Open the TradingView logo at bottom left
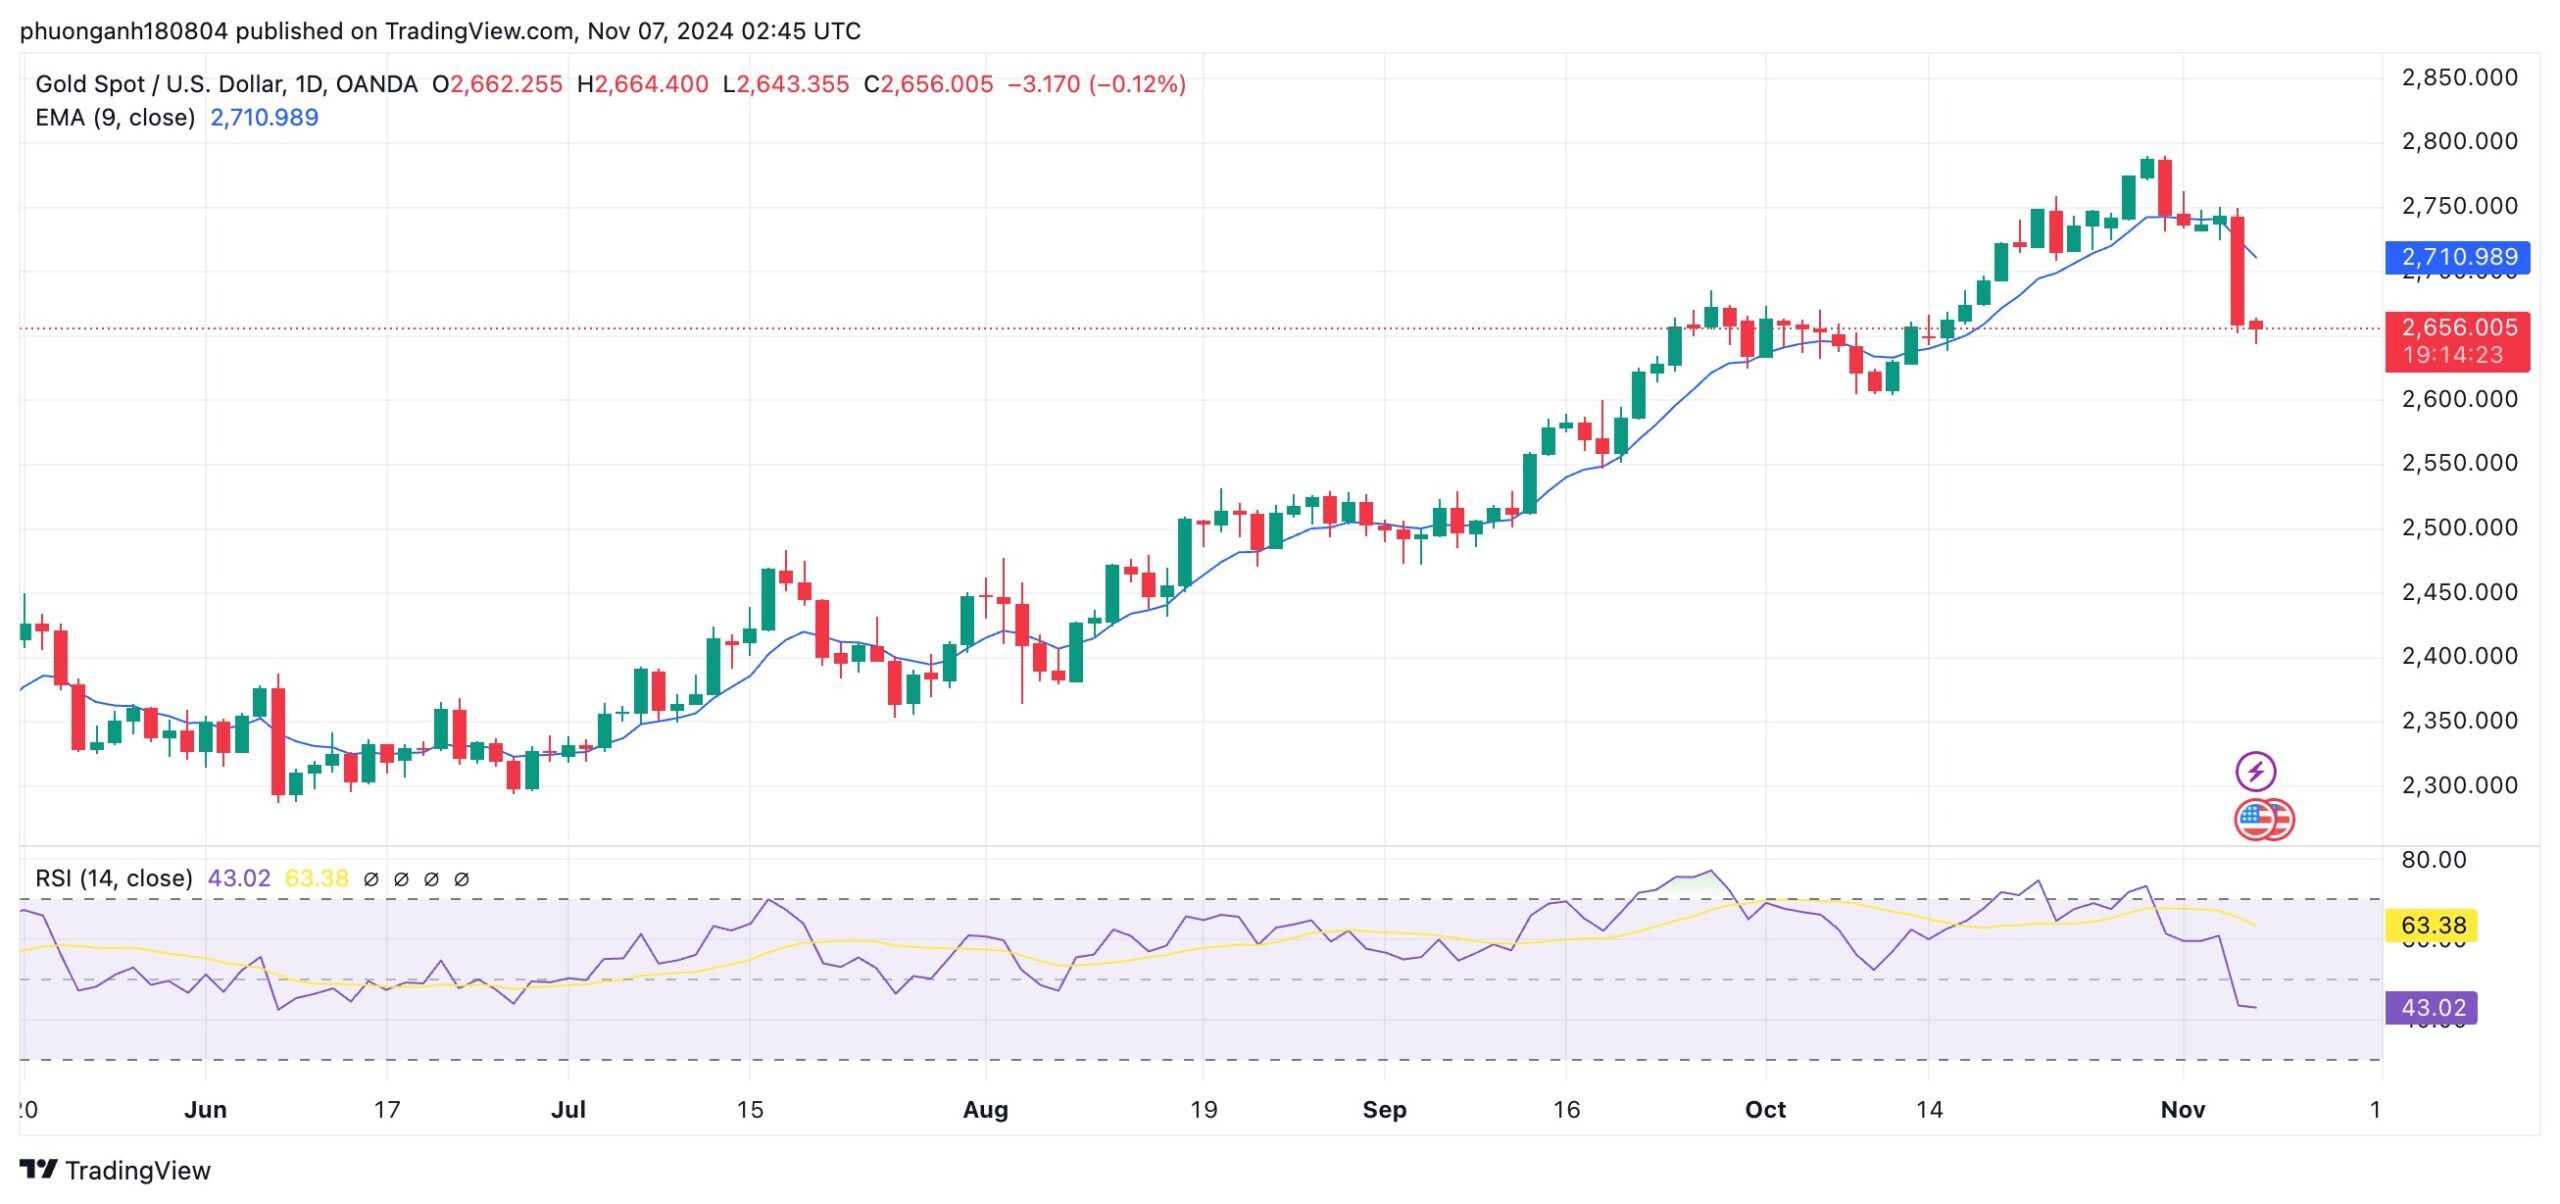 tap(115, 1169)
